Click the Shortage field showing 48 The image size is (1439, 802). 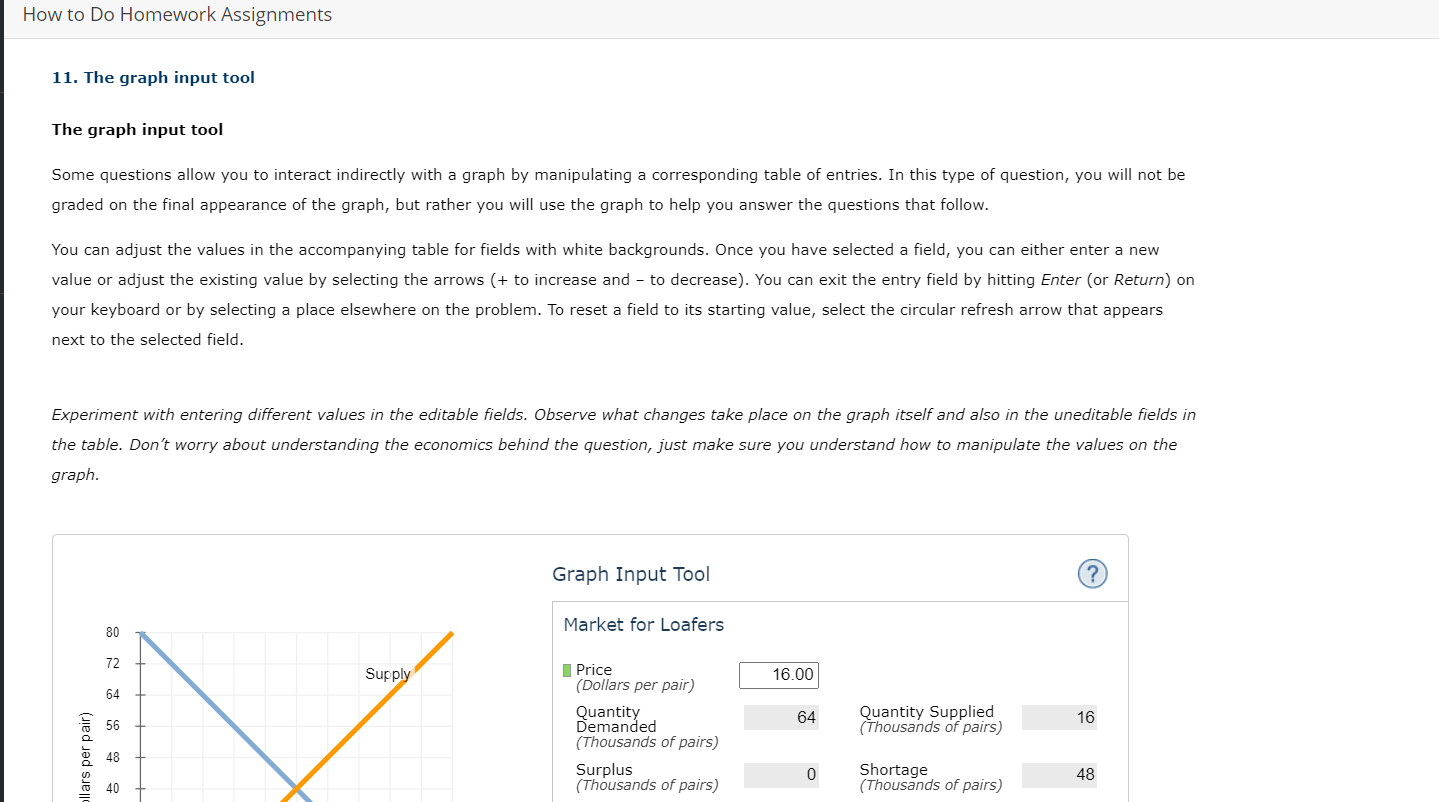click(1058, 775)
